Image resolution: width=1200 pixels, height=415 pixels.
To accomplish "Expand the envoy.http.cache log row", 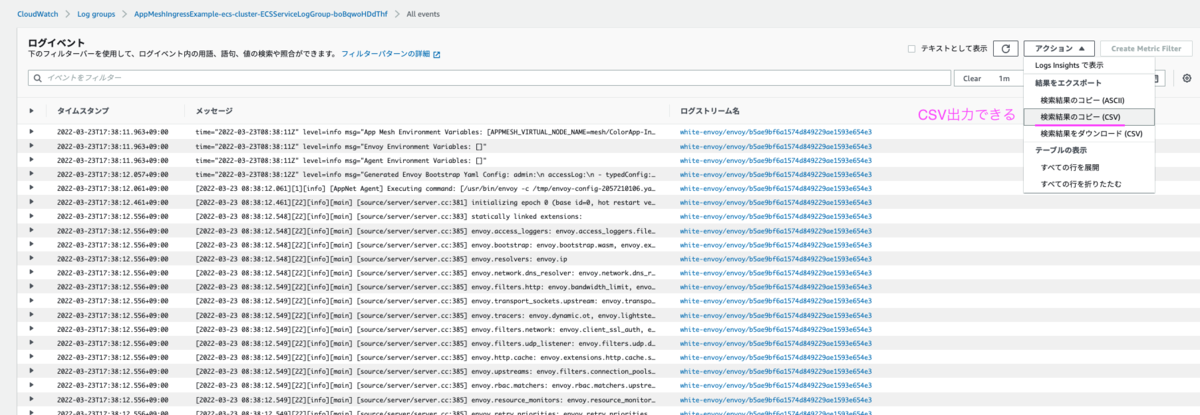I will (32, 356).
